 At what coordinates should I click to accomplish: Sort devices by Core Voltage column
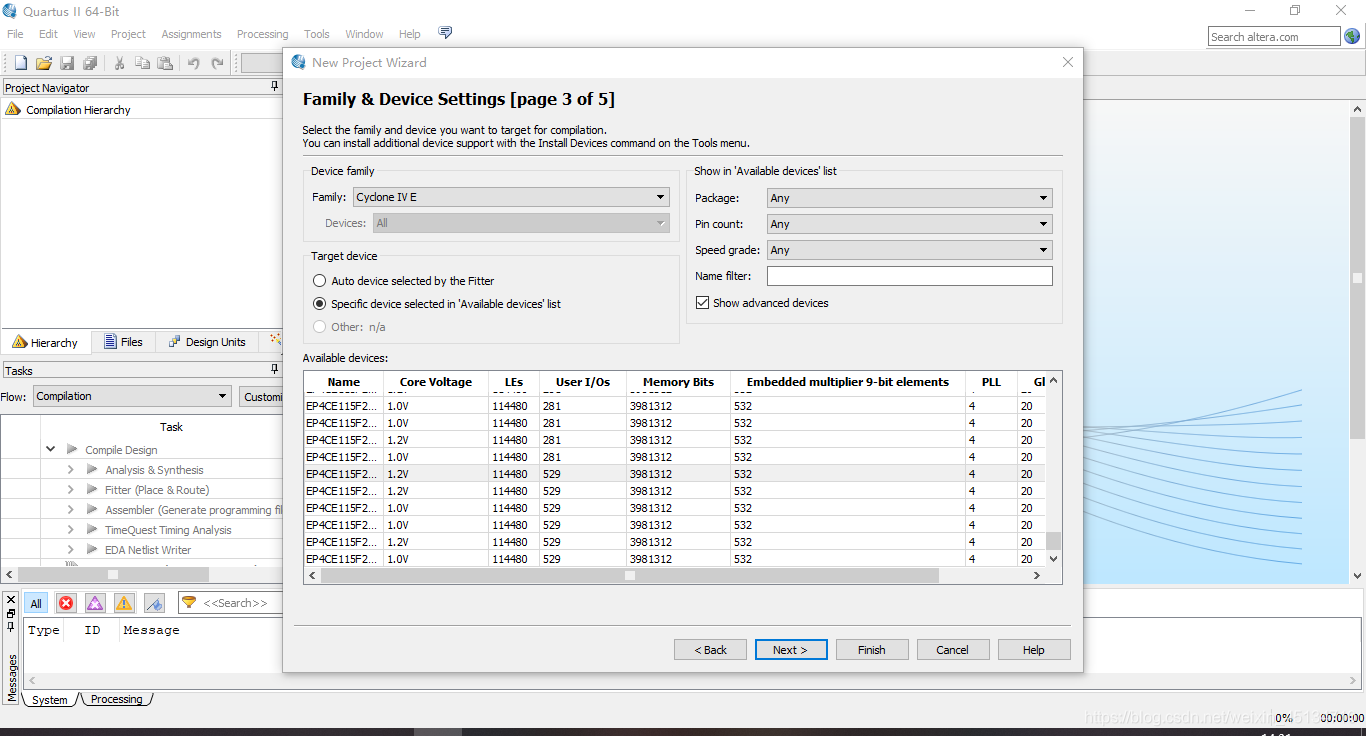click(436, 382)
